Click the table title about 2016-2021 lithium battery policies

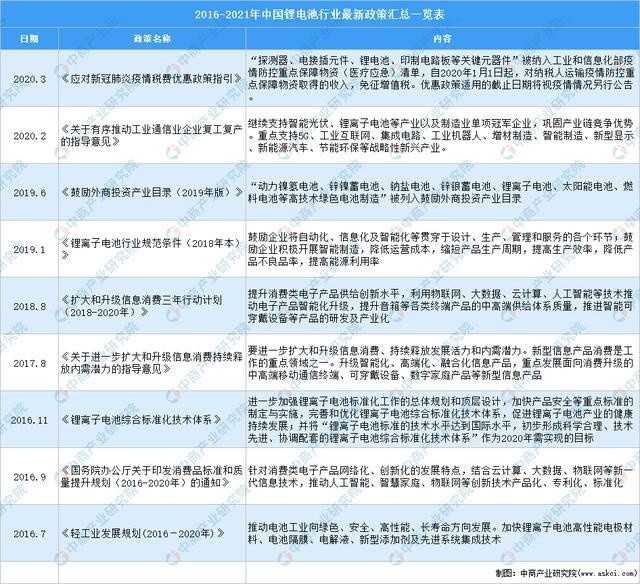tap(320, 14)
